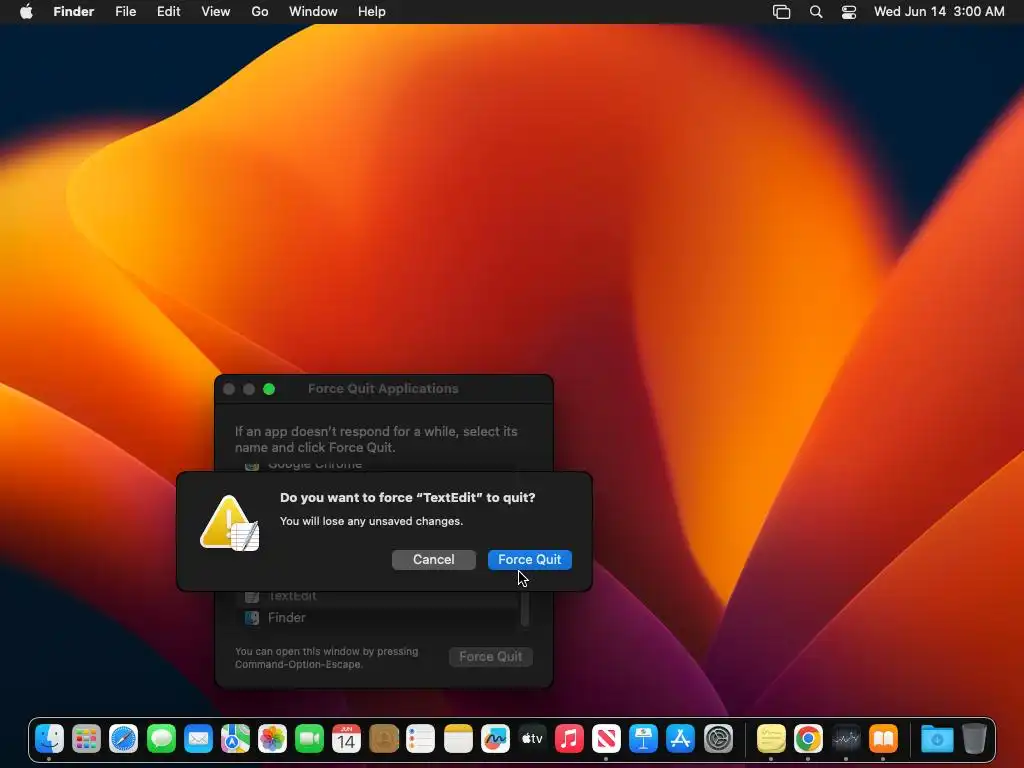This screenshot has width=1024, height=768.
Task: Open the Downloads folder in the Dock
Action: (937, 739)
